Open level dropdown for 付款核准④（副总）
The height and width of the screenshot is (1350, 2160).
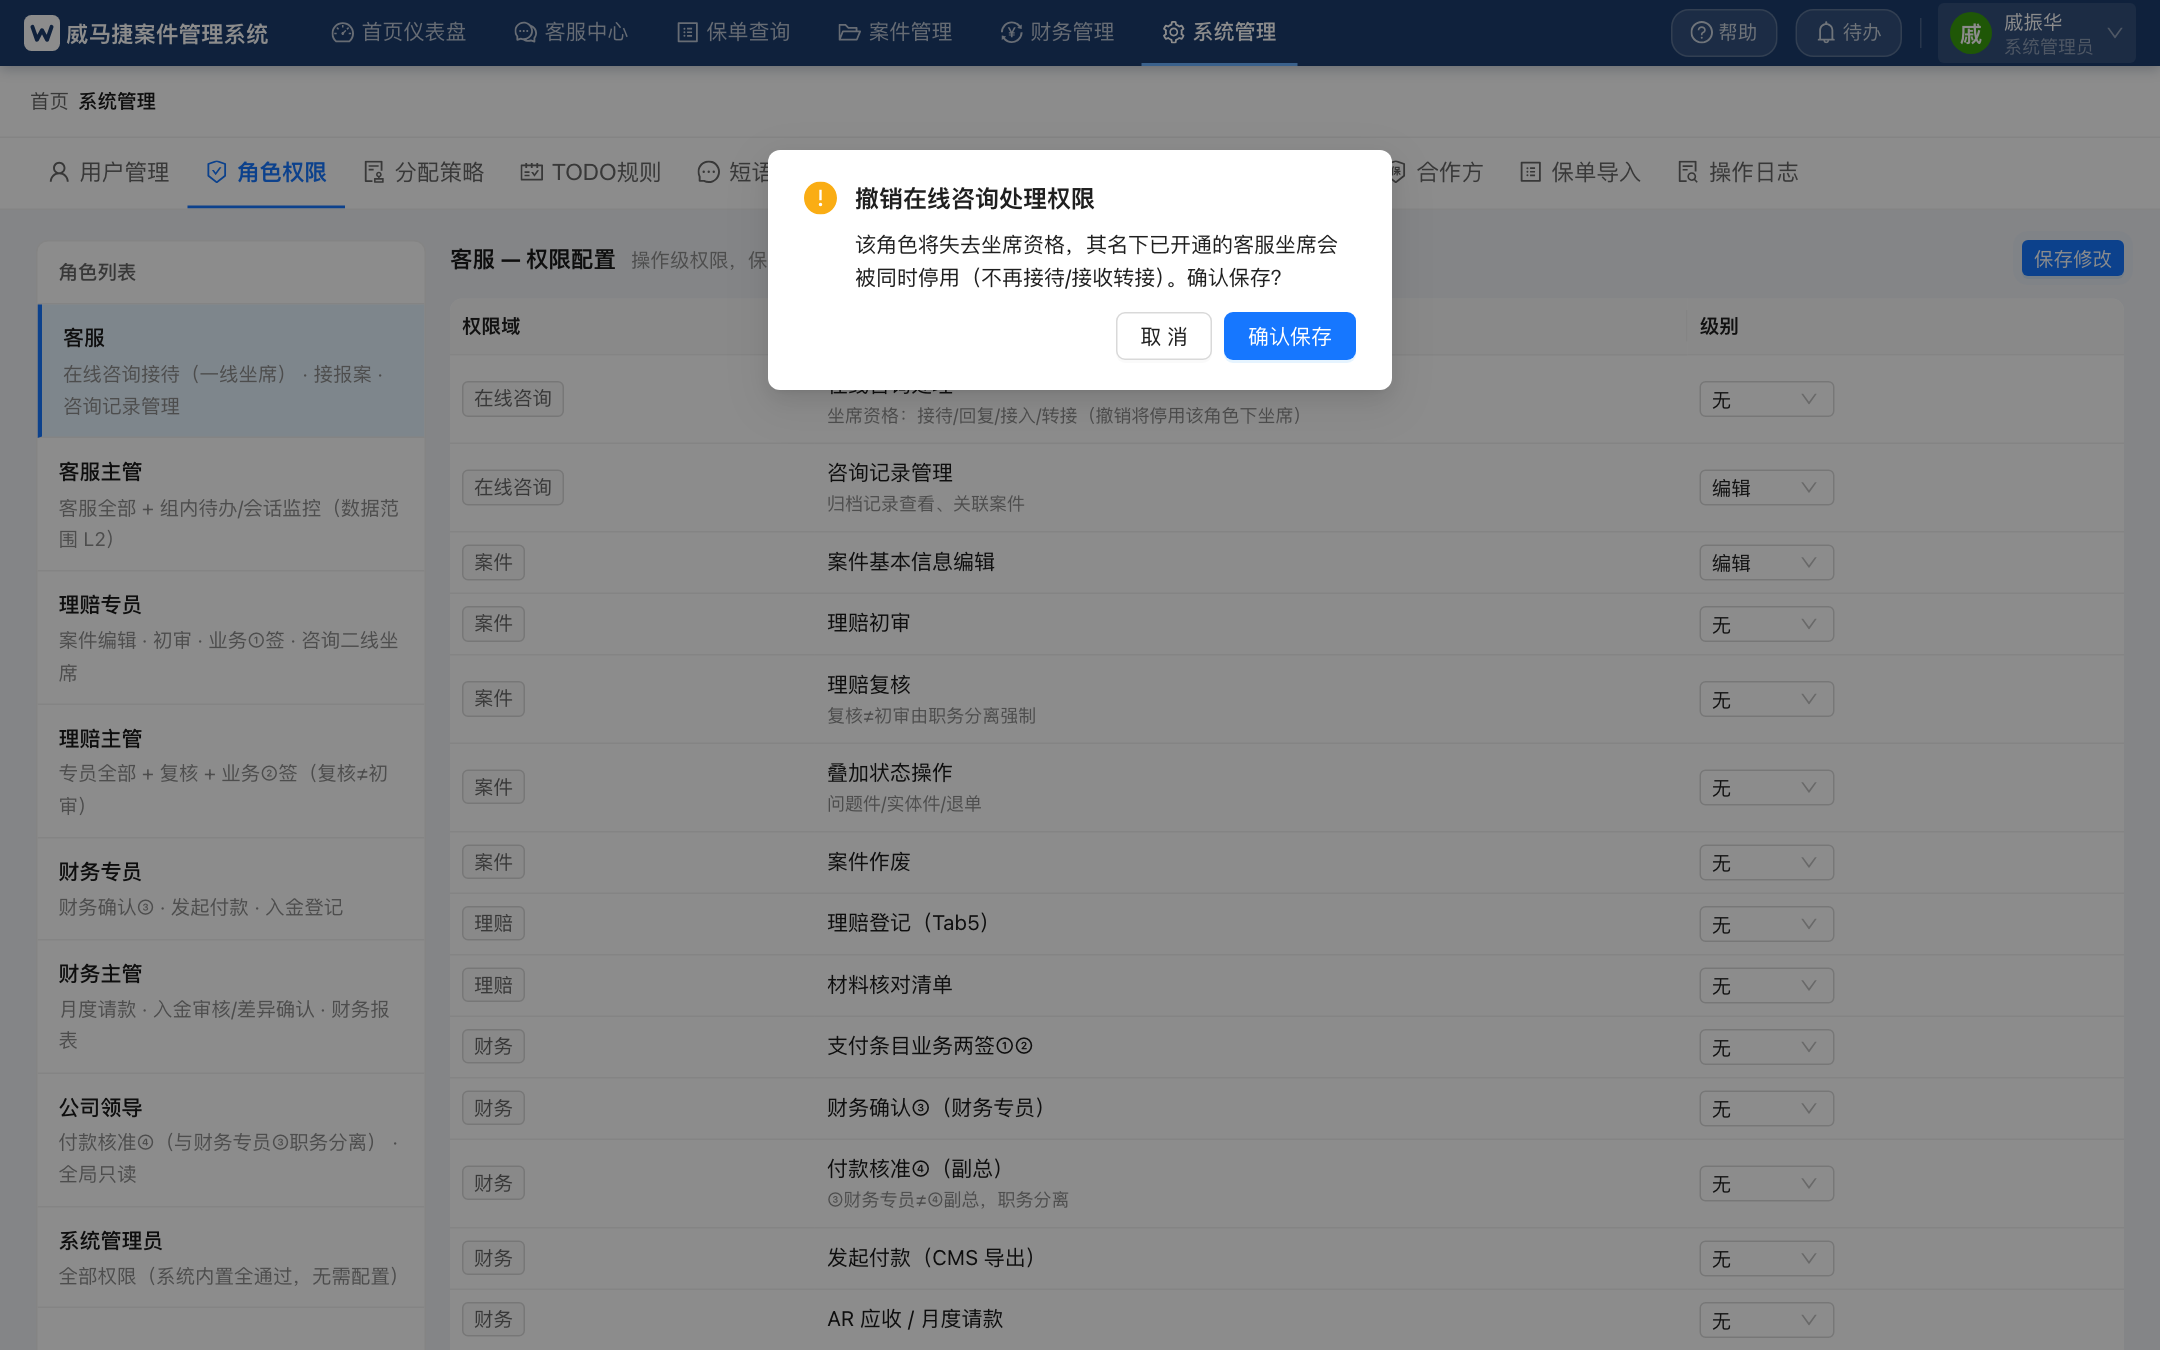tap(1766, 1184)
